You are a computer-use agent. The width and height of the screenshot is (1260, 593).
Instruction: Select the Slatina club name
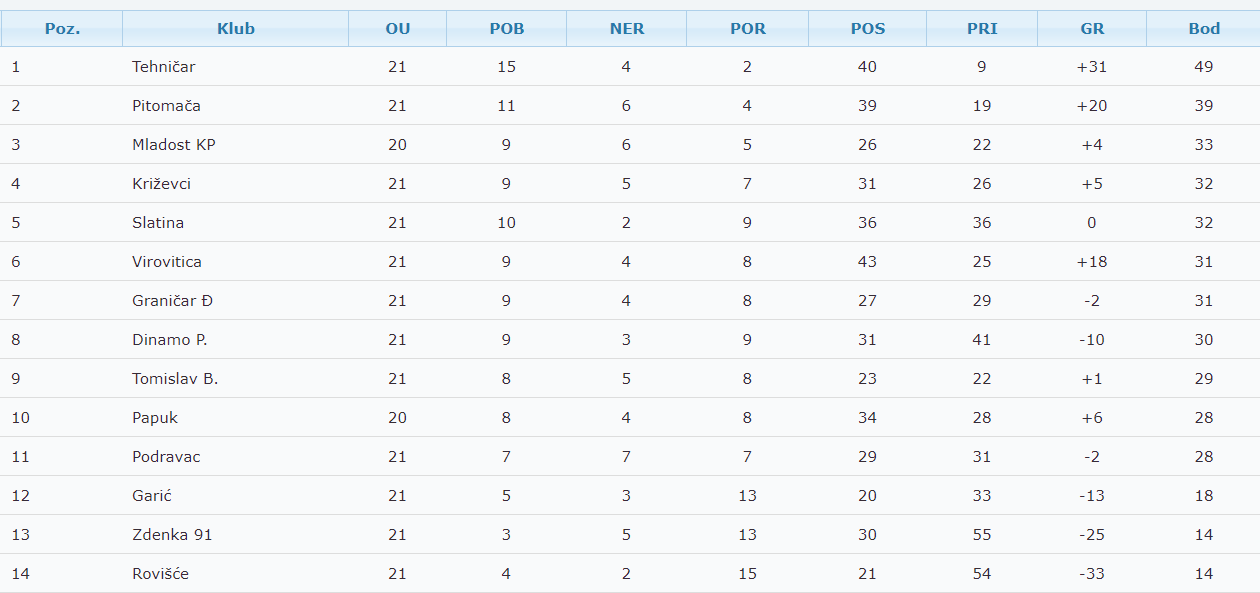(158, 223)
